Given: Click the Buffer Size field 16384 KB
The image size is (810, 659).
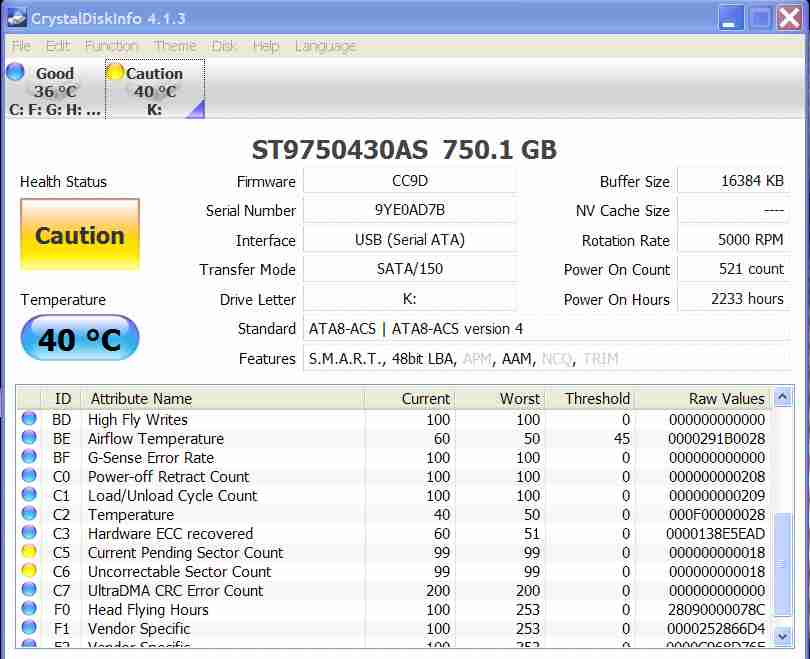Looking at the screenshot, I should click(x=734, y=181).
